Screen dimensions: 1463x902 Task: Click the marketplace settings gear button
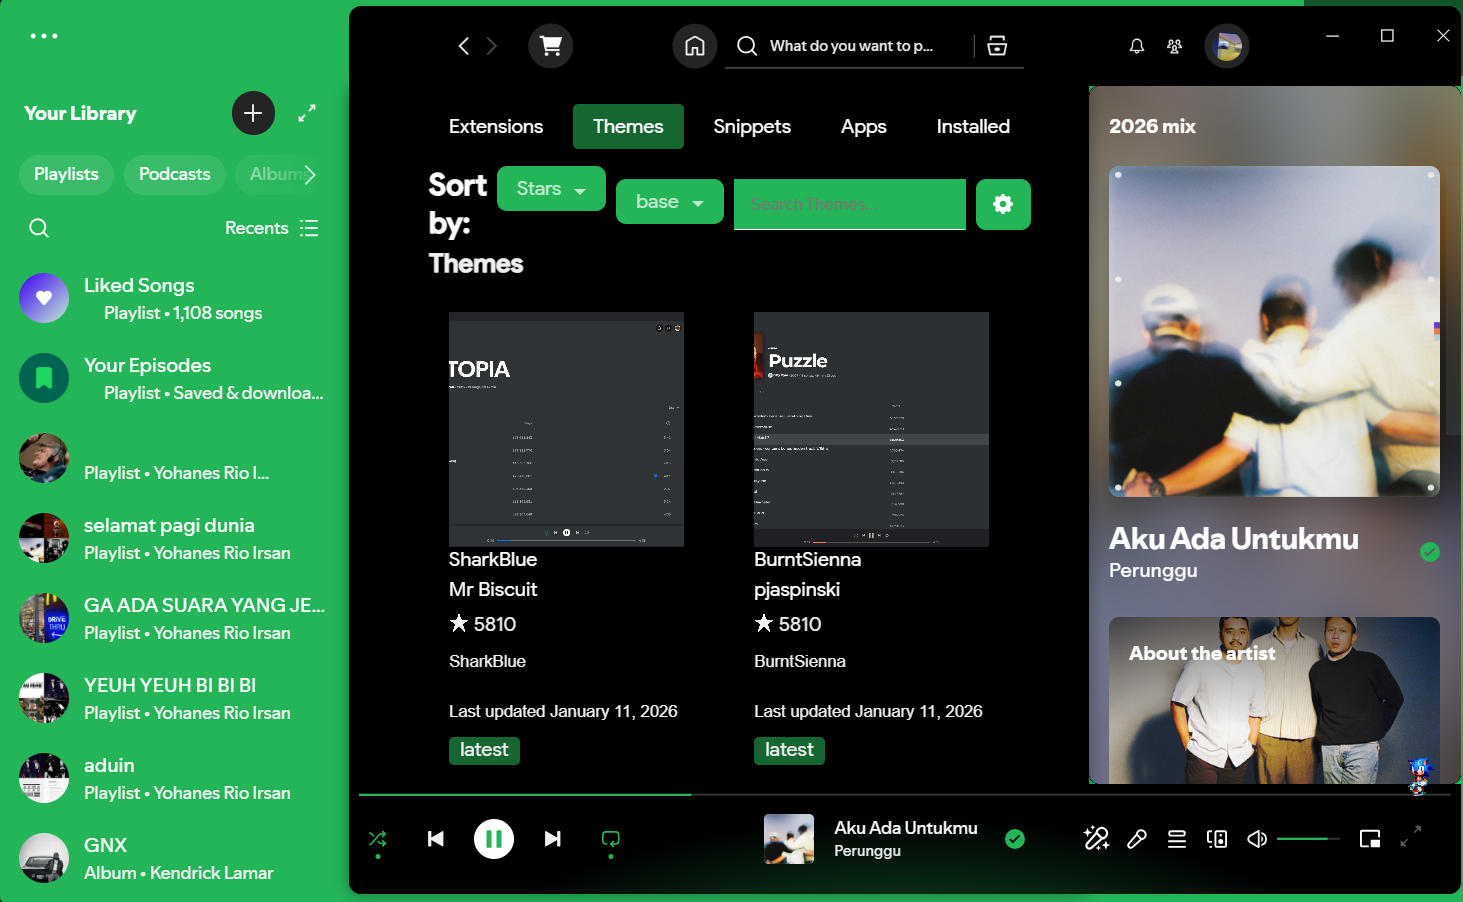[1003, 204]
